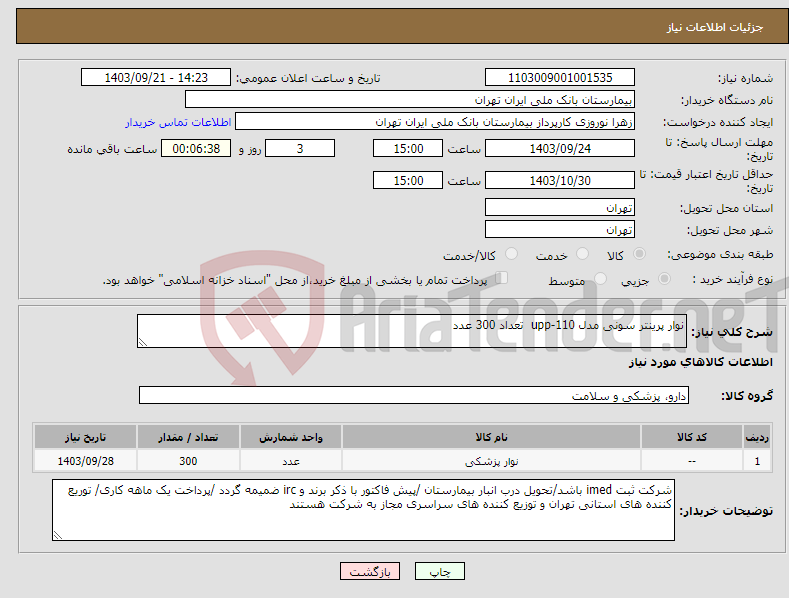This screenshot has height=598, width=789.
Task: Click the need number field 1103009001001535
Action: 560,78
